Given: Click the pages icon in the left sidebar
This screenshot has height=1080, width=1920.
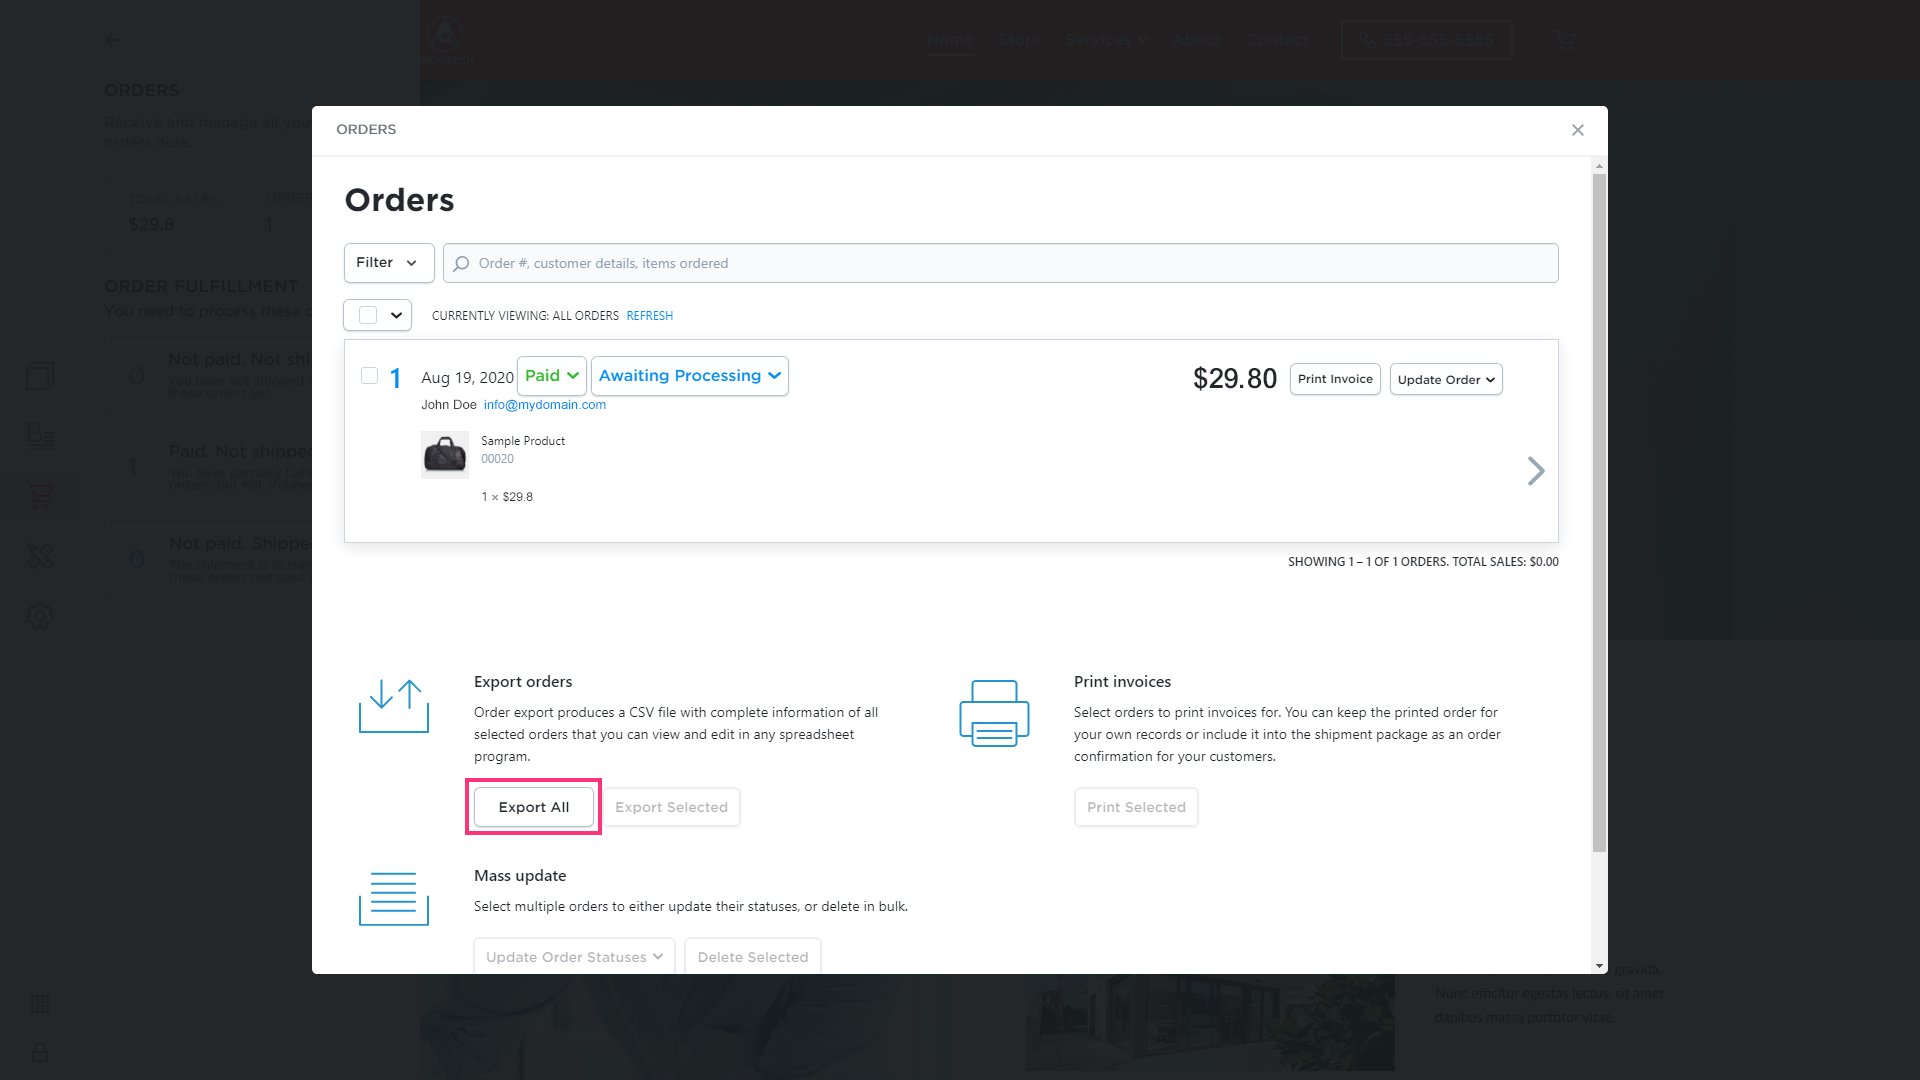Looking at the screenshot, I should [x=40, y=376].
